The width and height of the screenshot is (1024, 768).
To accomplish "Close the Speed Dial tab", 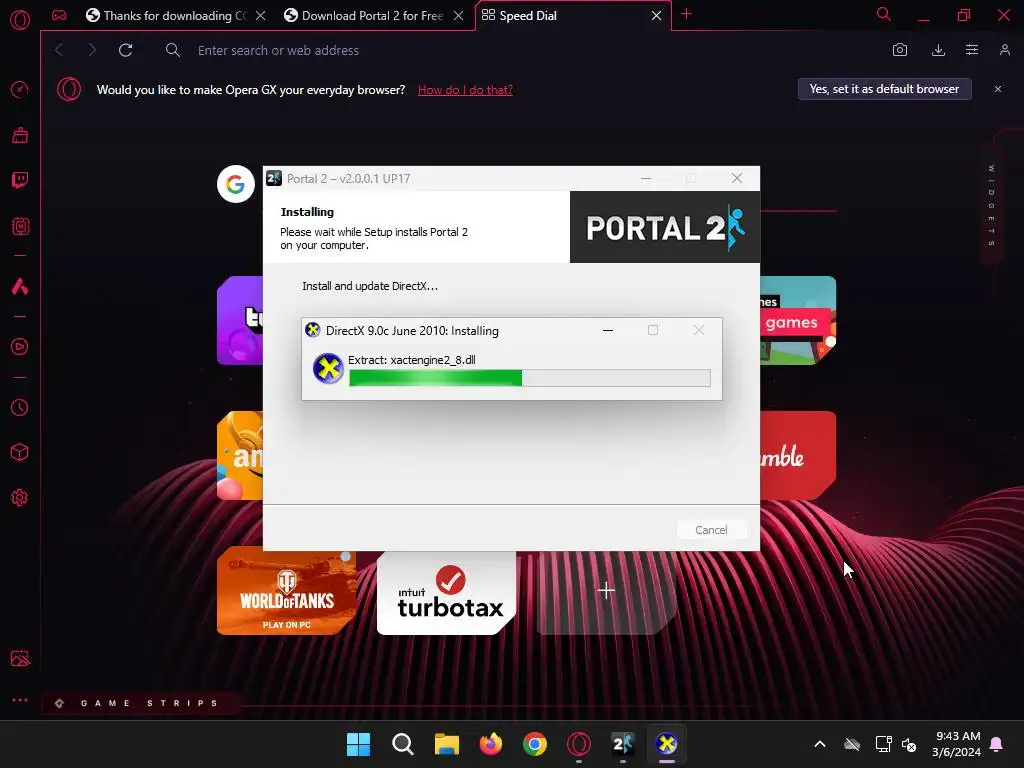I will 656,16.
